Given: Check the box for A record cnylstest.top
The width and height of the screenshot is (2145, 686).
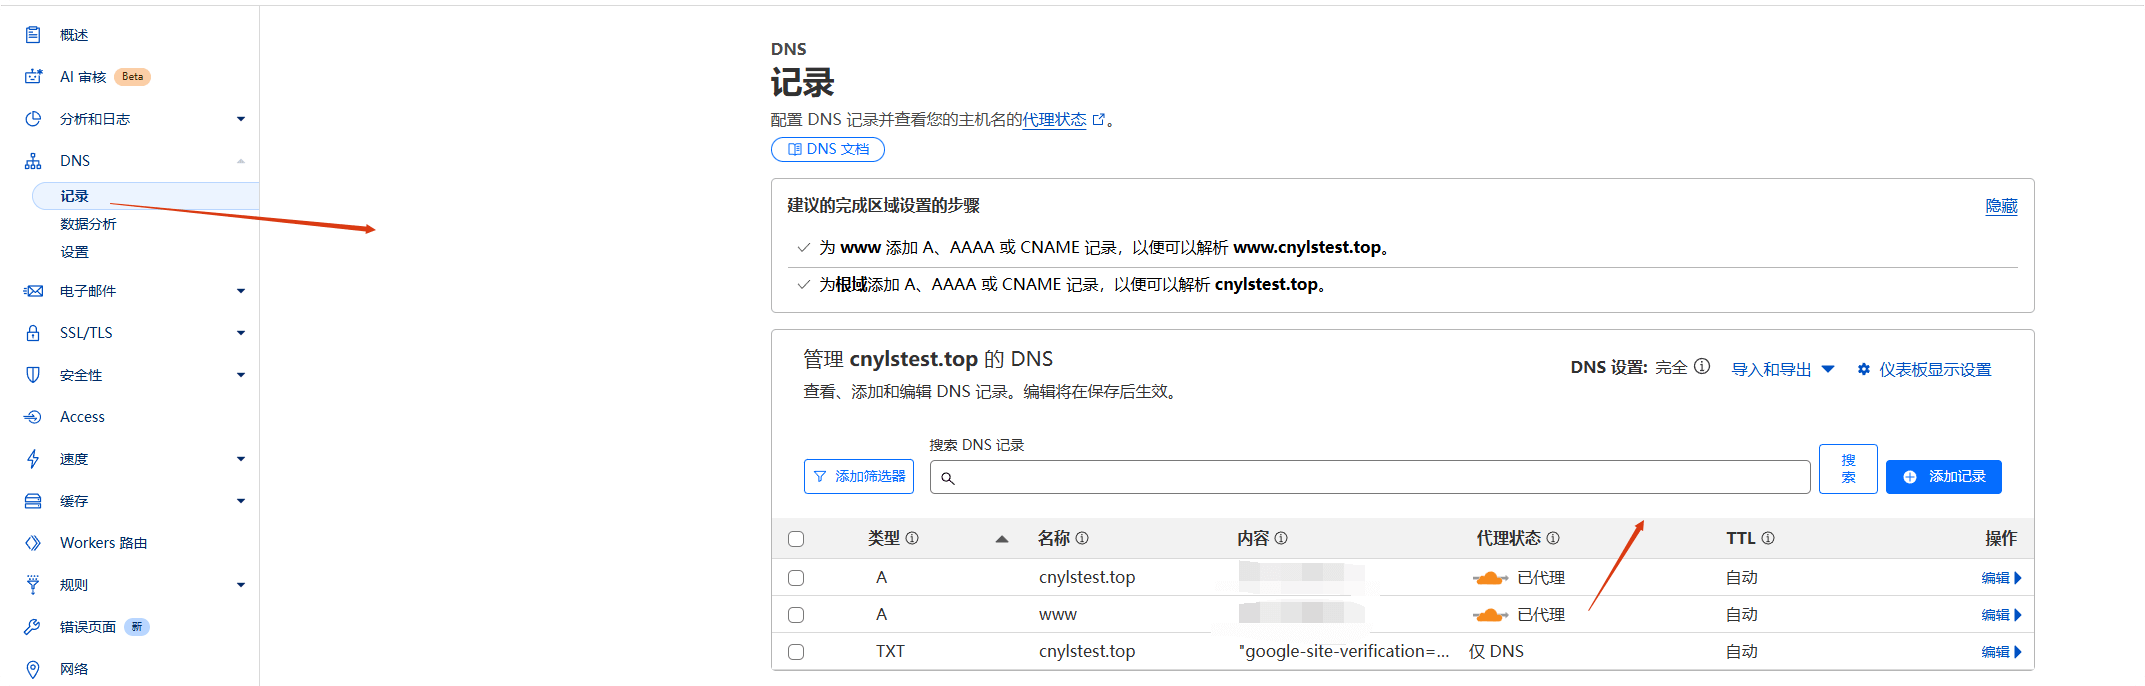Looking at the screenshot, I should coord(796,578).
